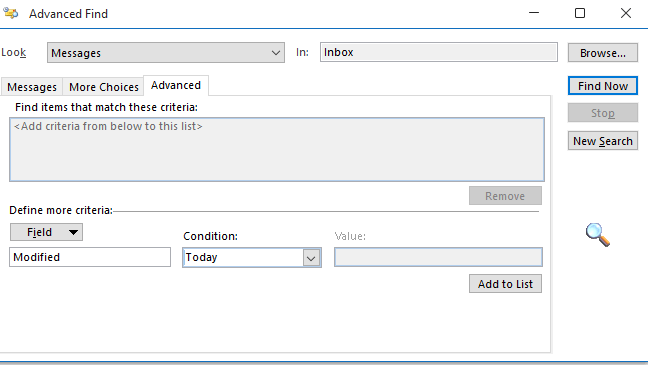Image resolution: width=648 pixels, height=365 pixels.
Task: Click inside the criteria list box
Action: click(277, 149)
